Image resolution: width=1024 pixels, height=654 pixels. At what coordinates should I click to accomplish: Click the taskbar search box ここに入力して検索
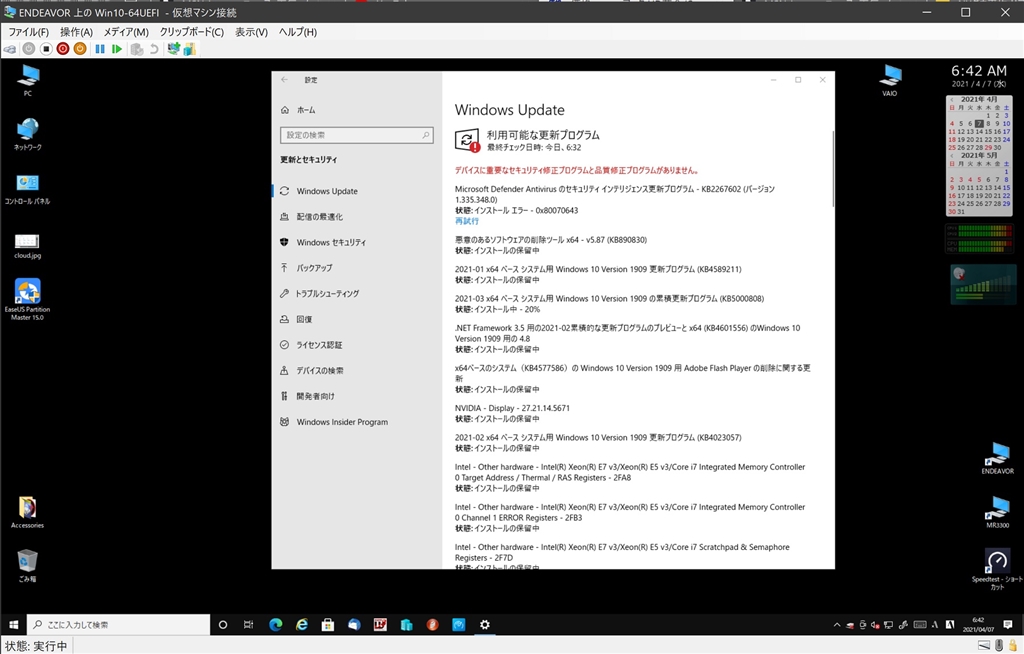click(x=118, y=625)
